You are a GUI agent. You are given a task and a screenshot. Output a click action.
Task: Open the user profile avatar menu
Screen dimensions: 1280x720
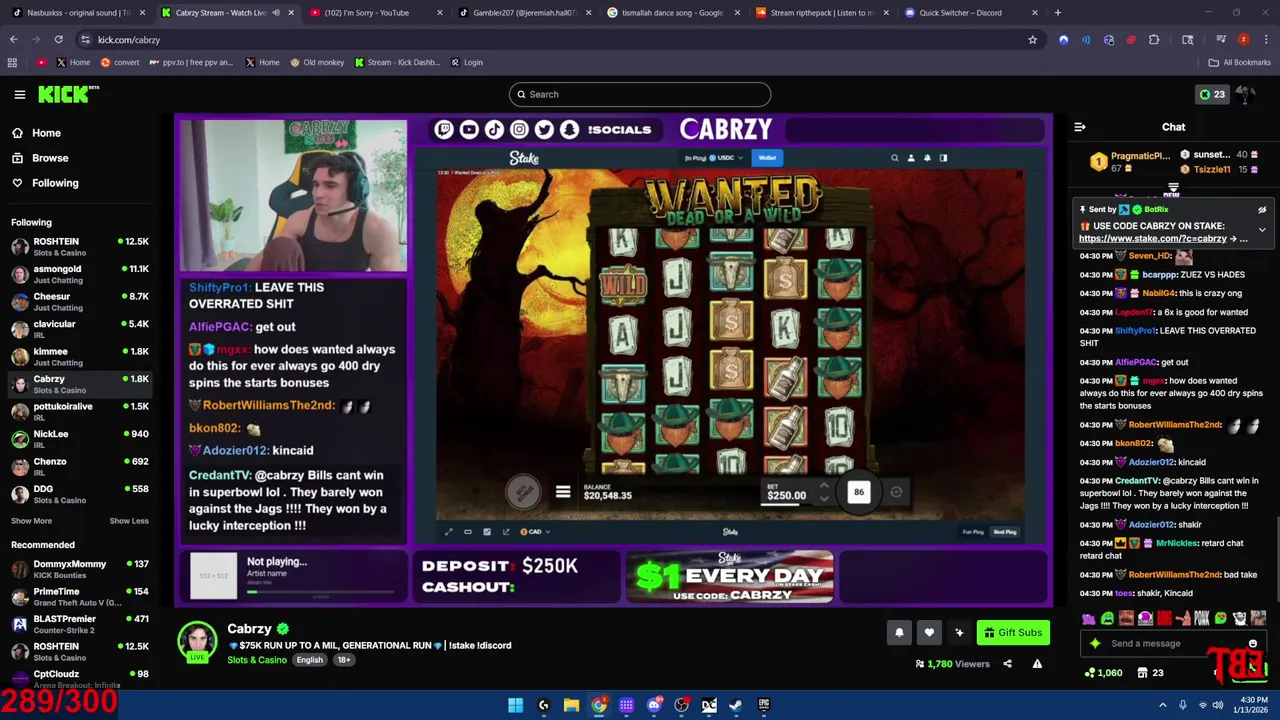[x=1245, y=94]
